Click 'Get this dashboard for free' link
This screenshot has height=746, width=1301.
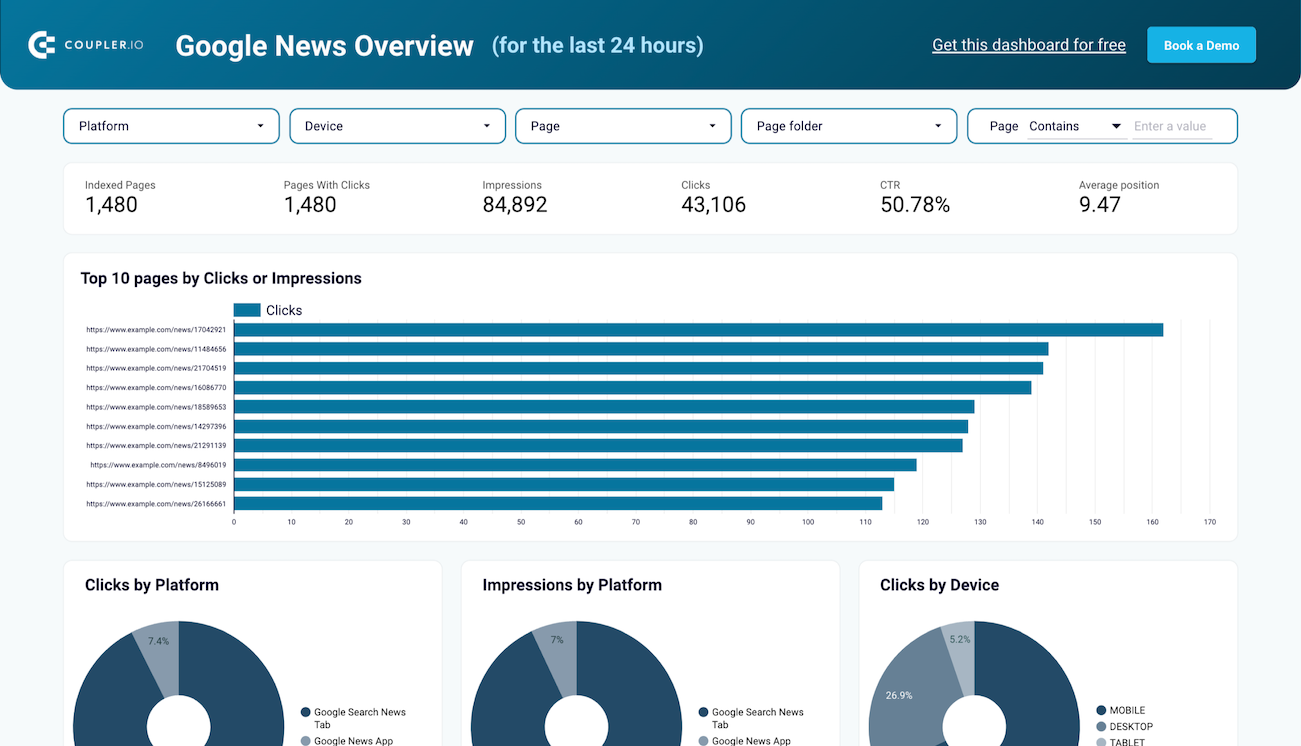coord(1029,45)
